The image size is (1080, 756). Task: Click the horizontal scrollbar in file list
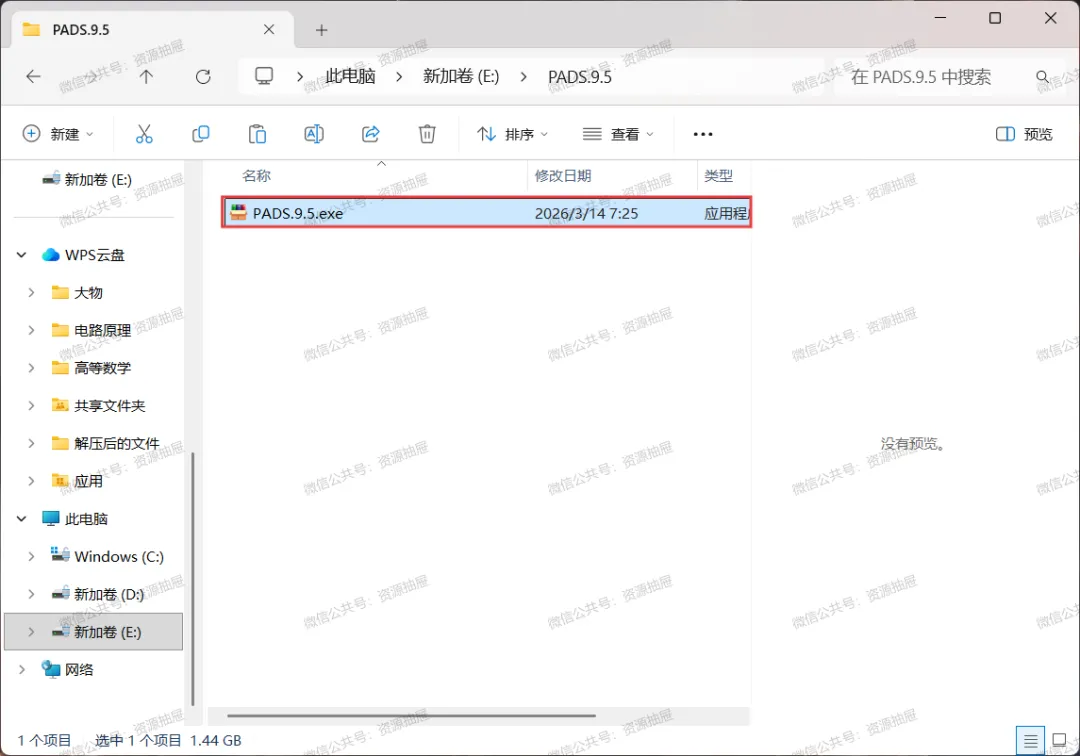(x=411, y=715)
